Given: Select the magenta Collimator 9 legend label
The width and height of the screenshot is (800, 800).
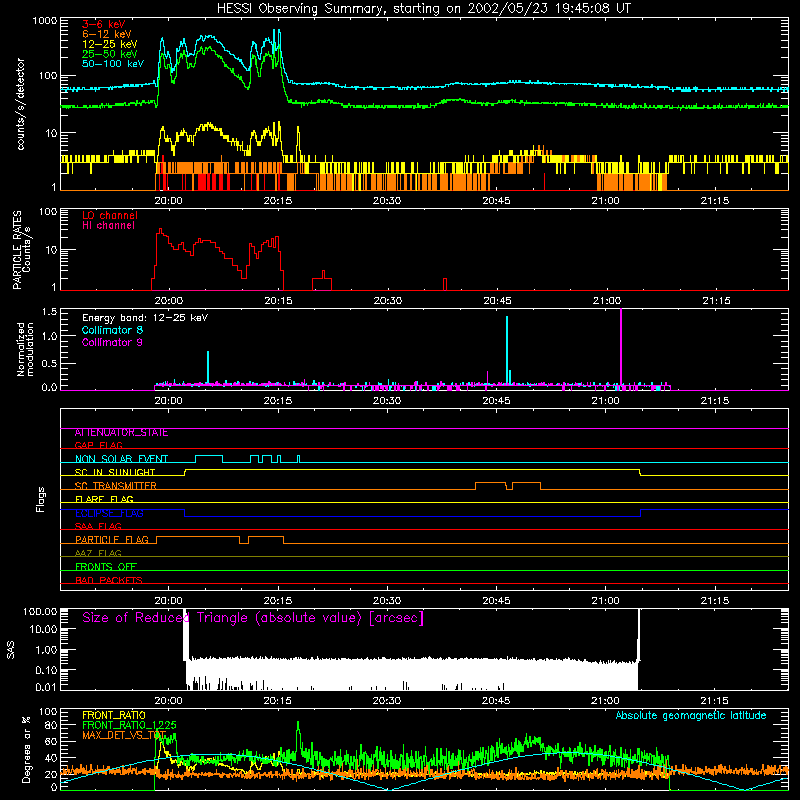Looking at the screenshot, I should [x=112, y=342].
